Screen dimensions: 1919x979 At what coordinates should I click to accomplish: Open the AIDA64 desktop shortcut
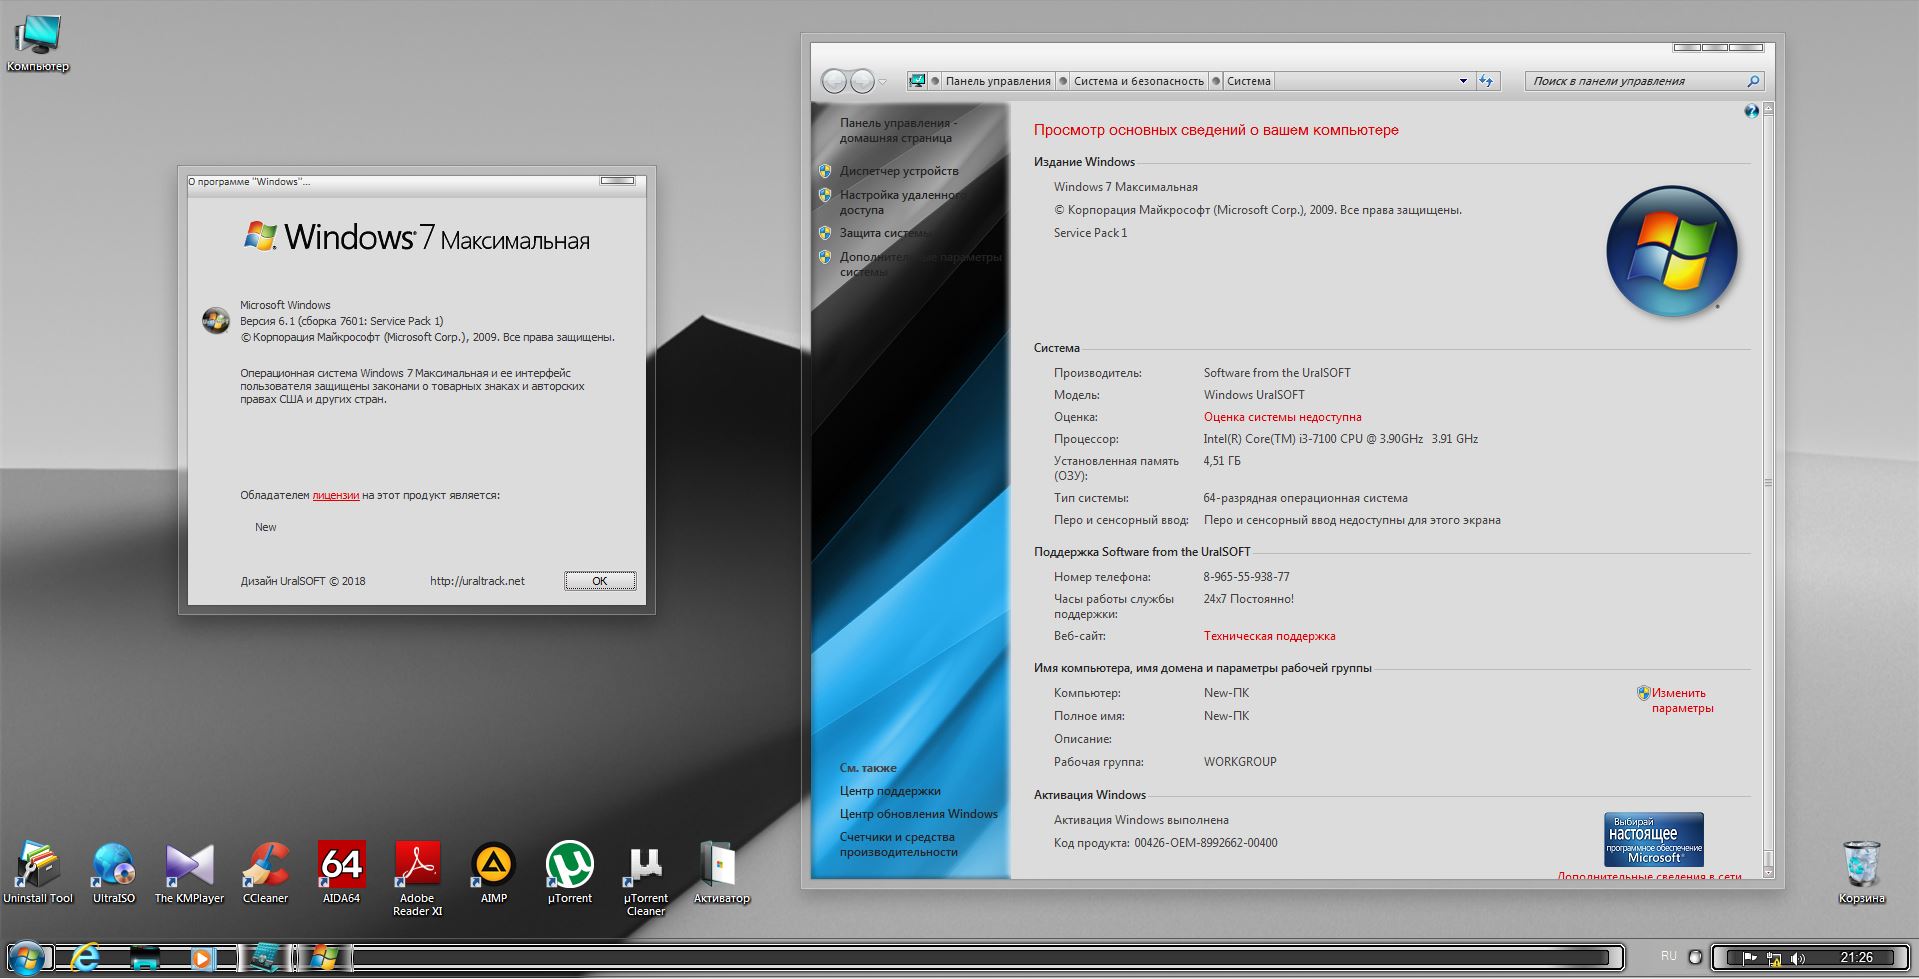(x=341, y=872)
